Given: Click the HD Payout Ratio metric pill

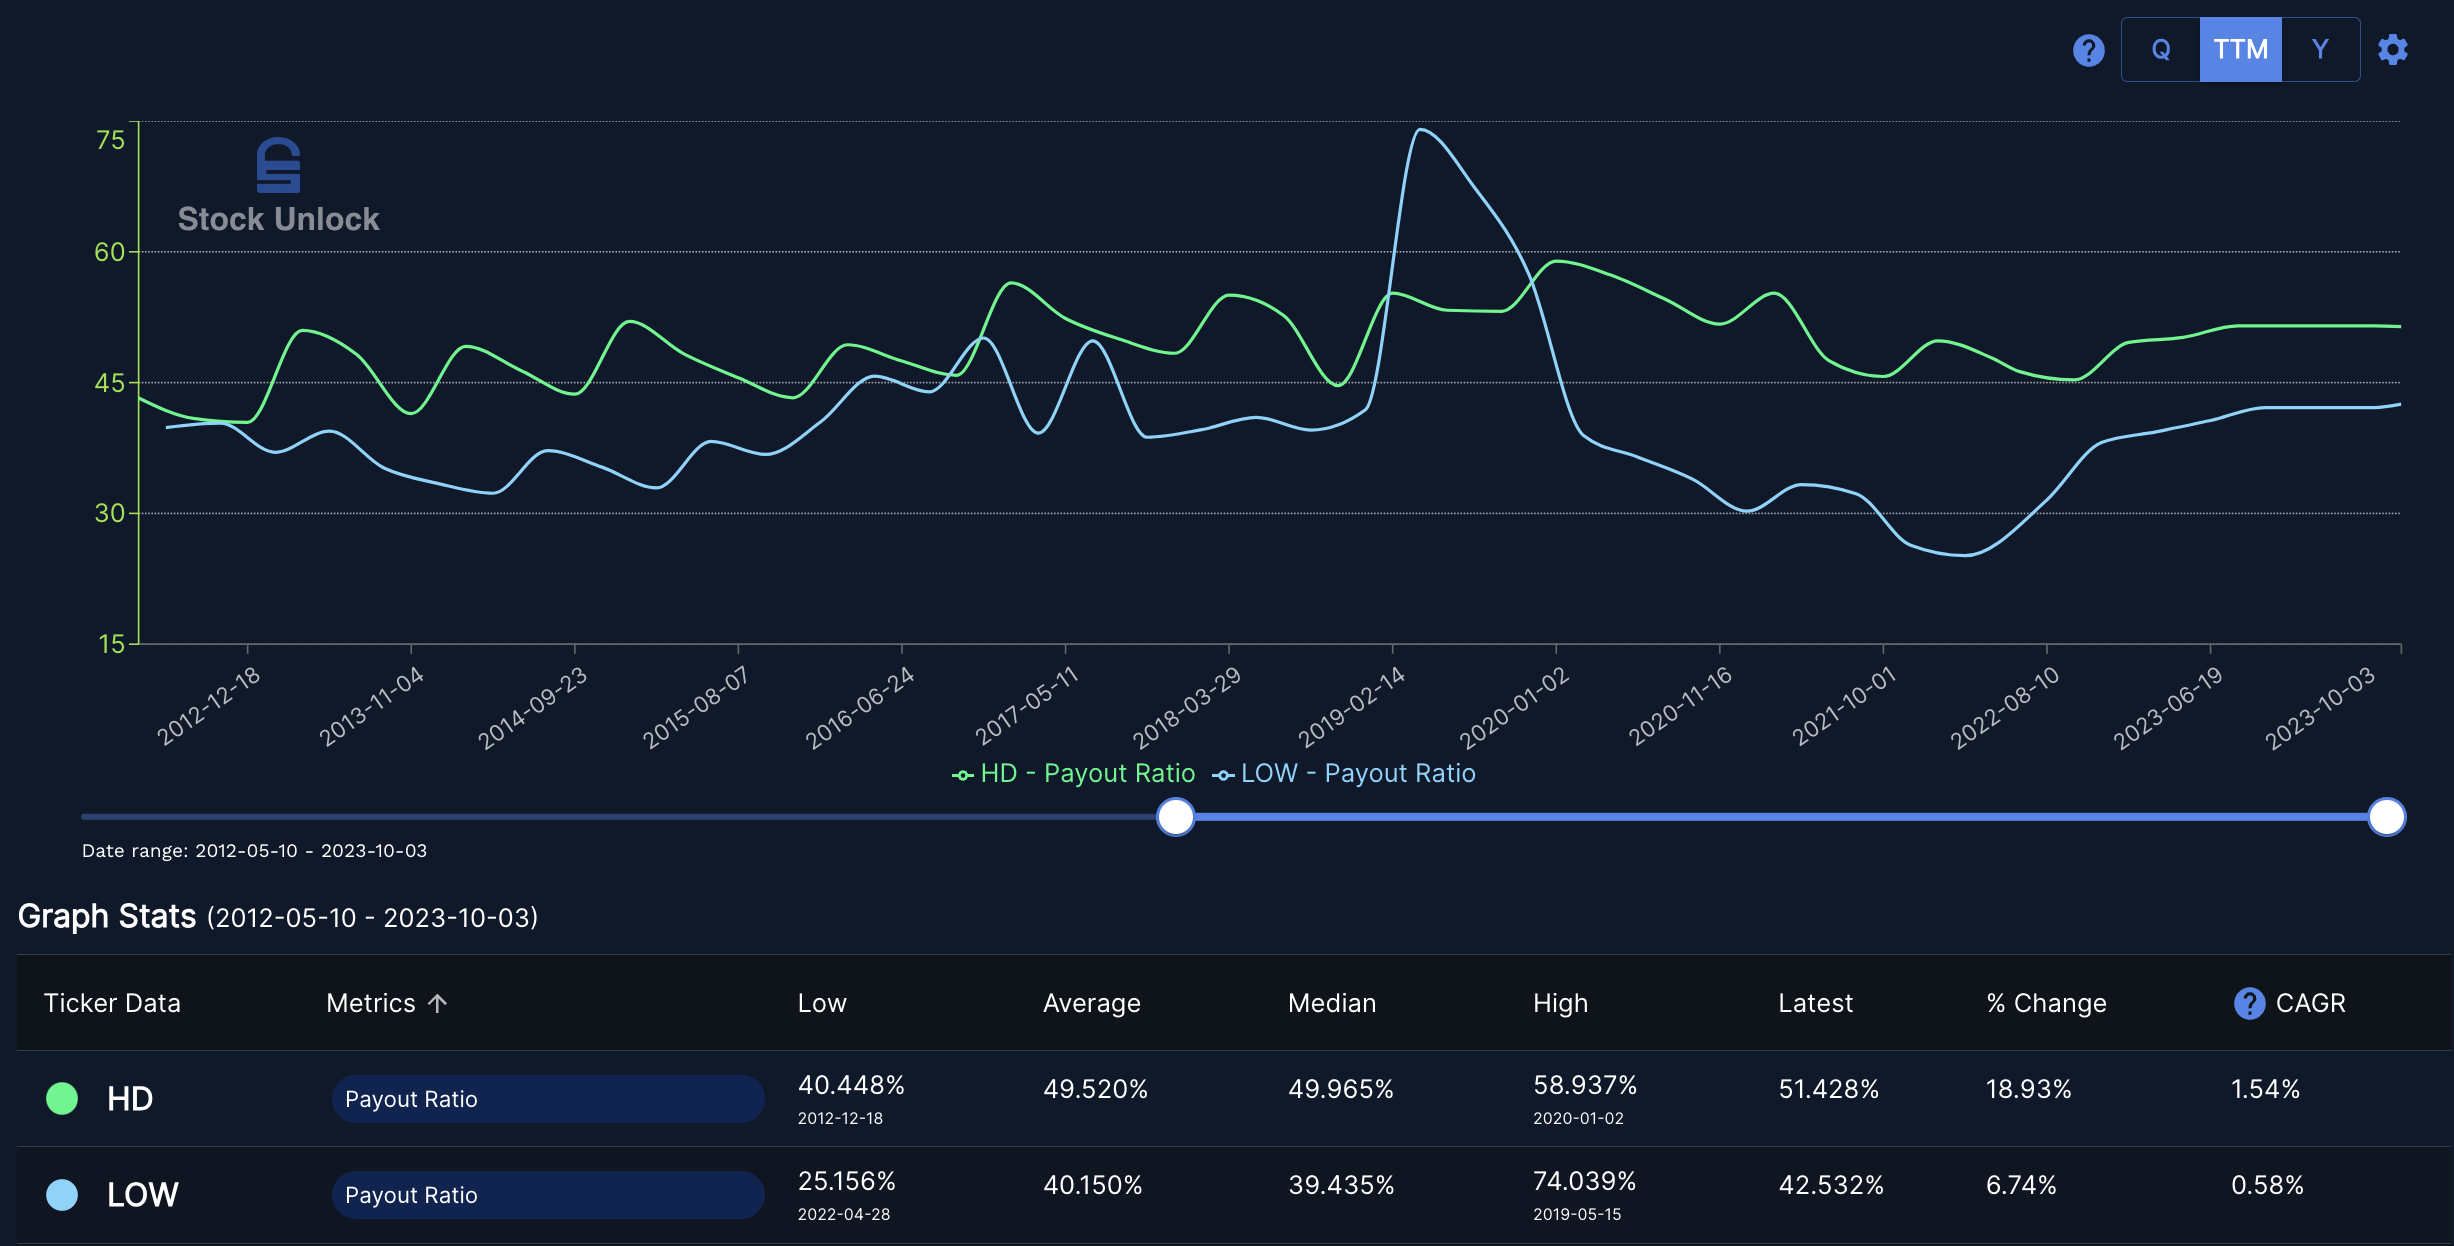Looking at the screenshot, I should (x=548, y=1099).
